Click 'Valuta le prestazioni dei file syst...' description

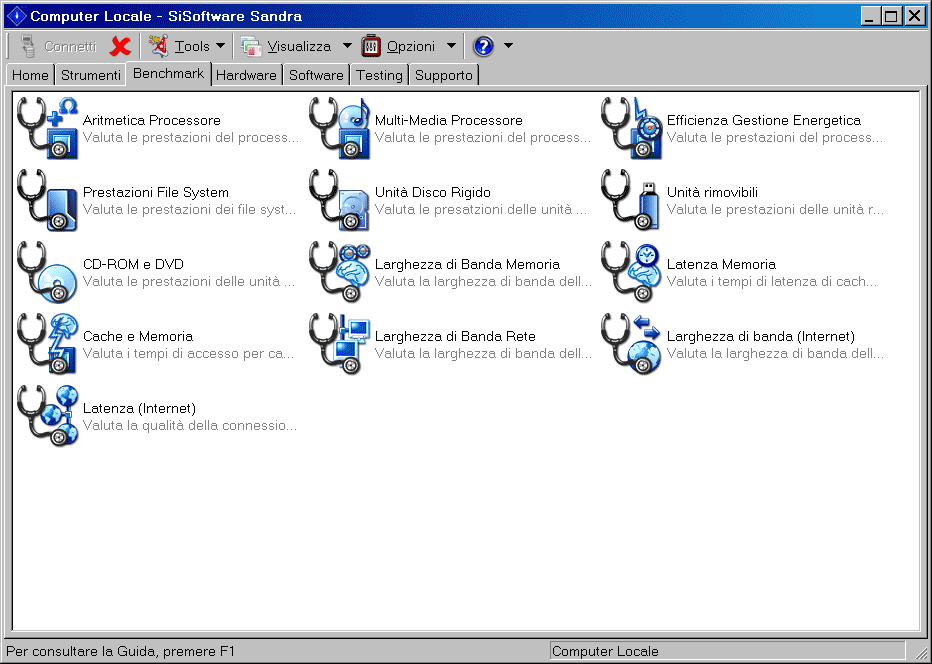[189, 209]
